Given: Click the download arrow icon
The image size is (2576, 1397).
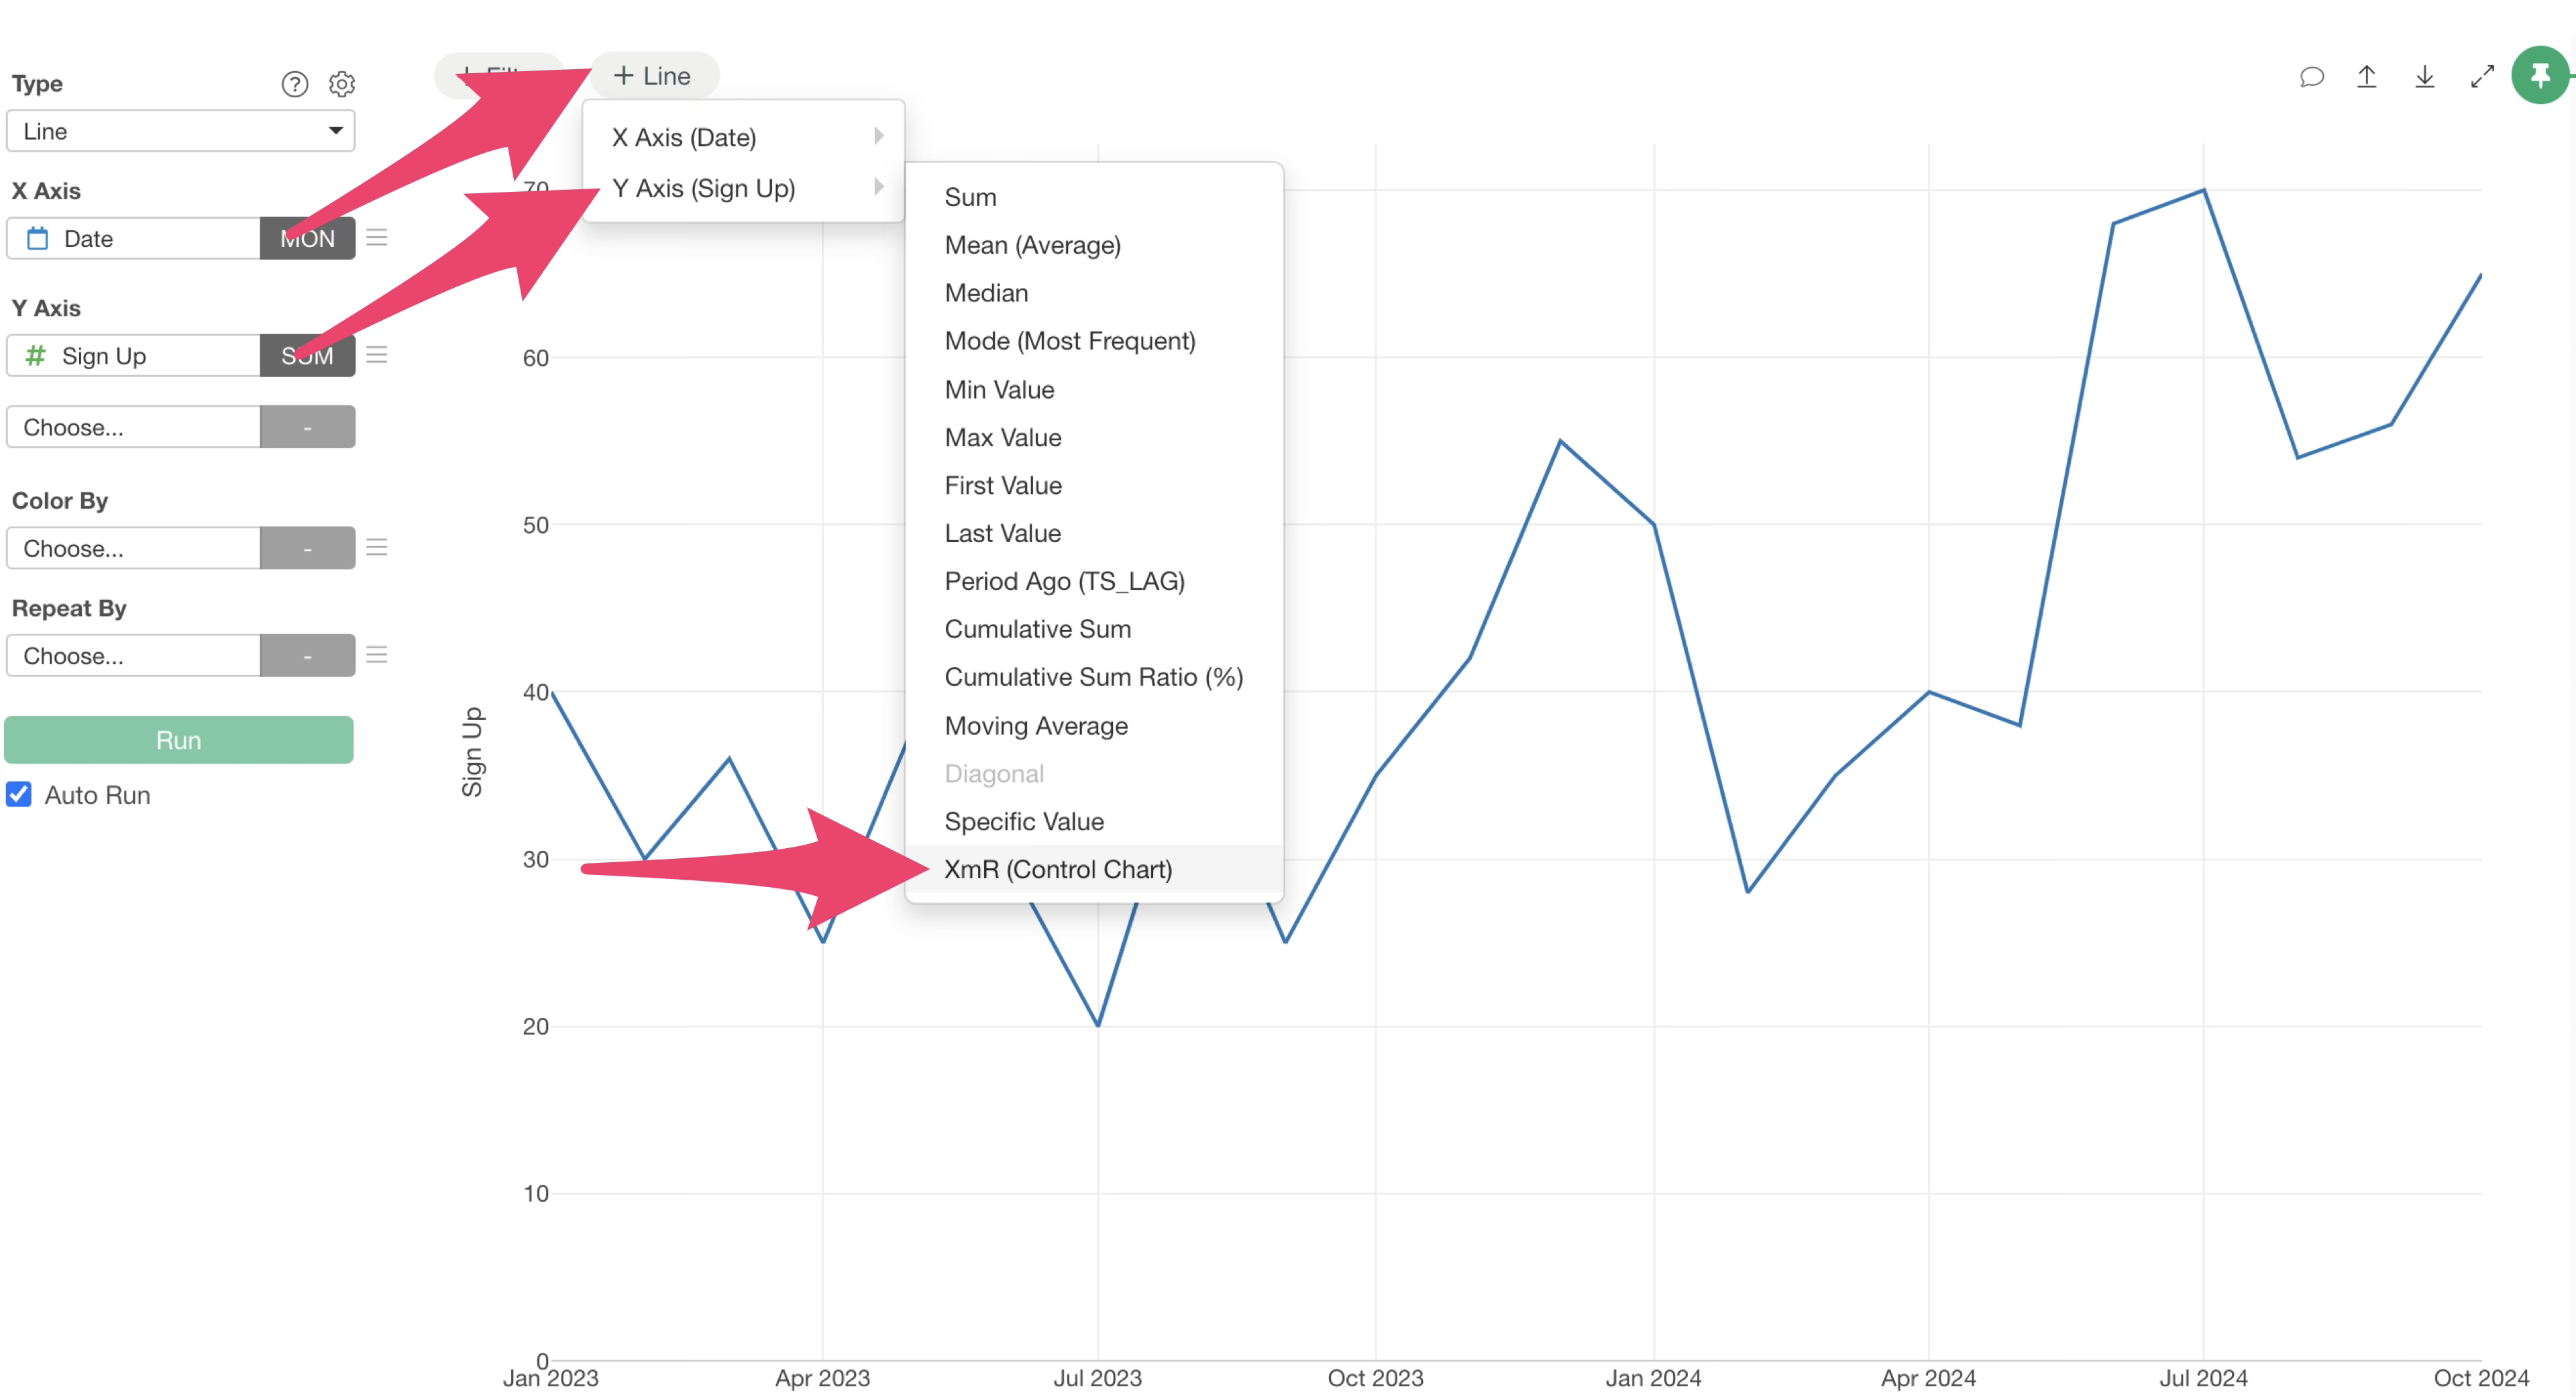Looking at the screenshot, I should click(2424, 77).
